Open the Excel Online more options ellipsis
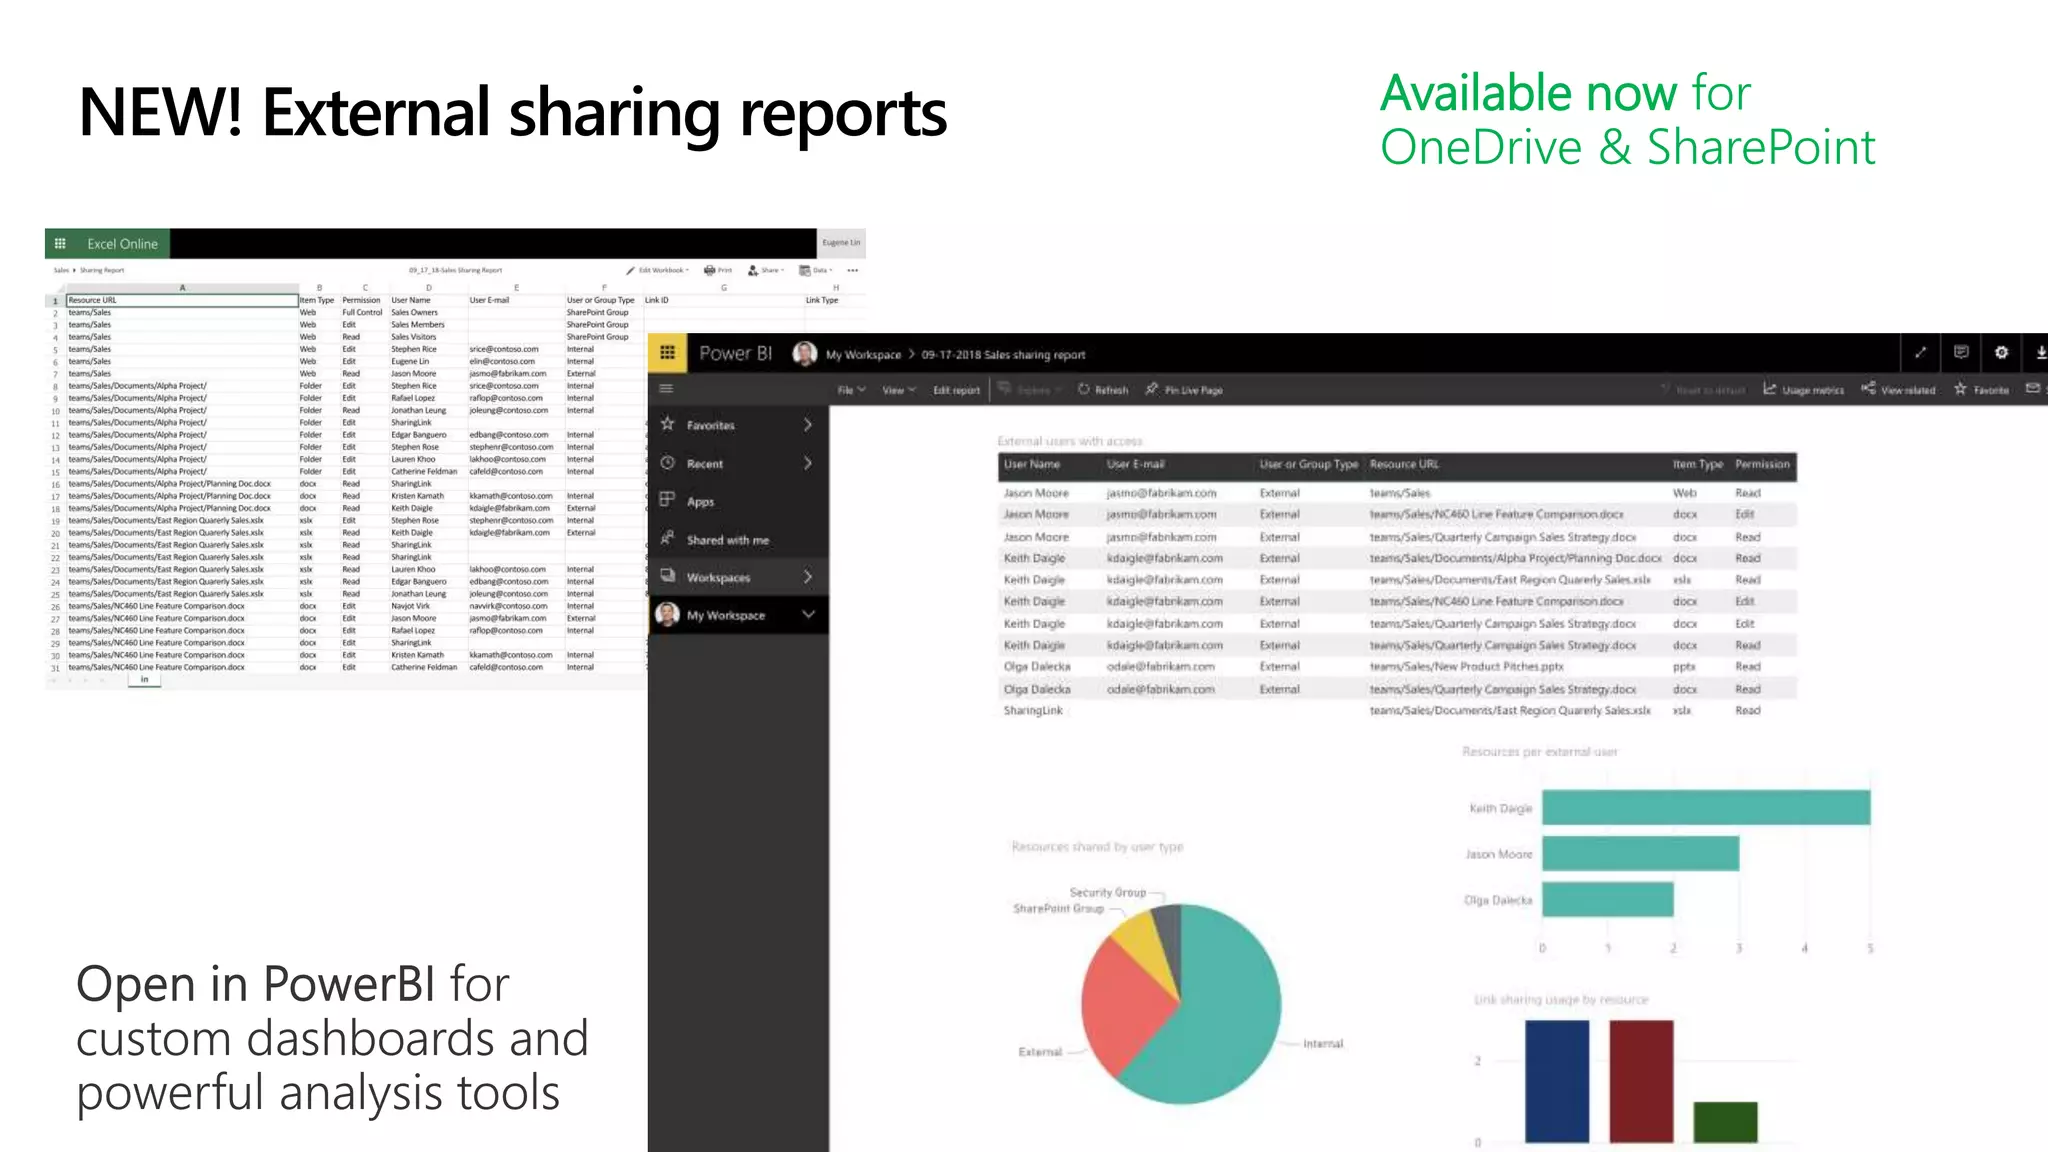Viewport: 2048px width, 1152px height. (x=853, y=270)
